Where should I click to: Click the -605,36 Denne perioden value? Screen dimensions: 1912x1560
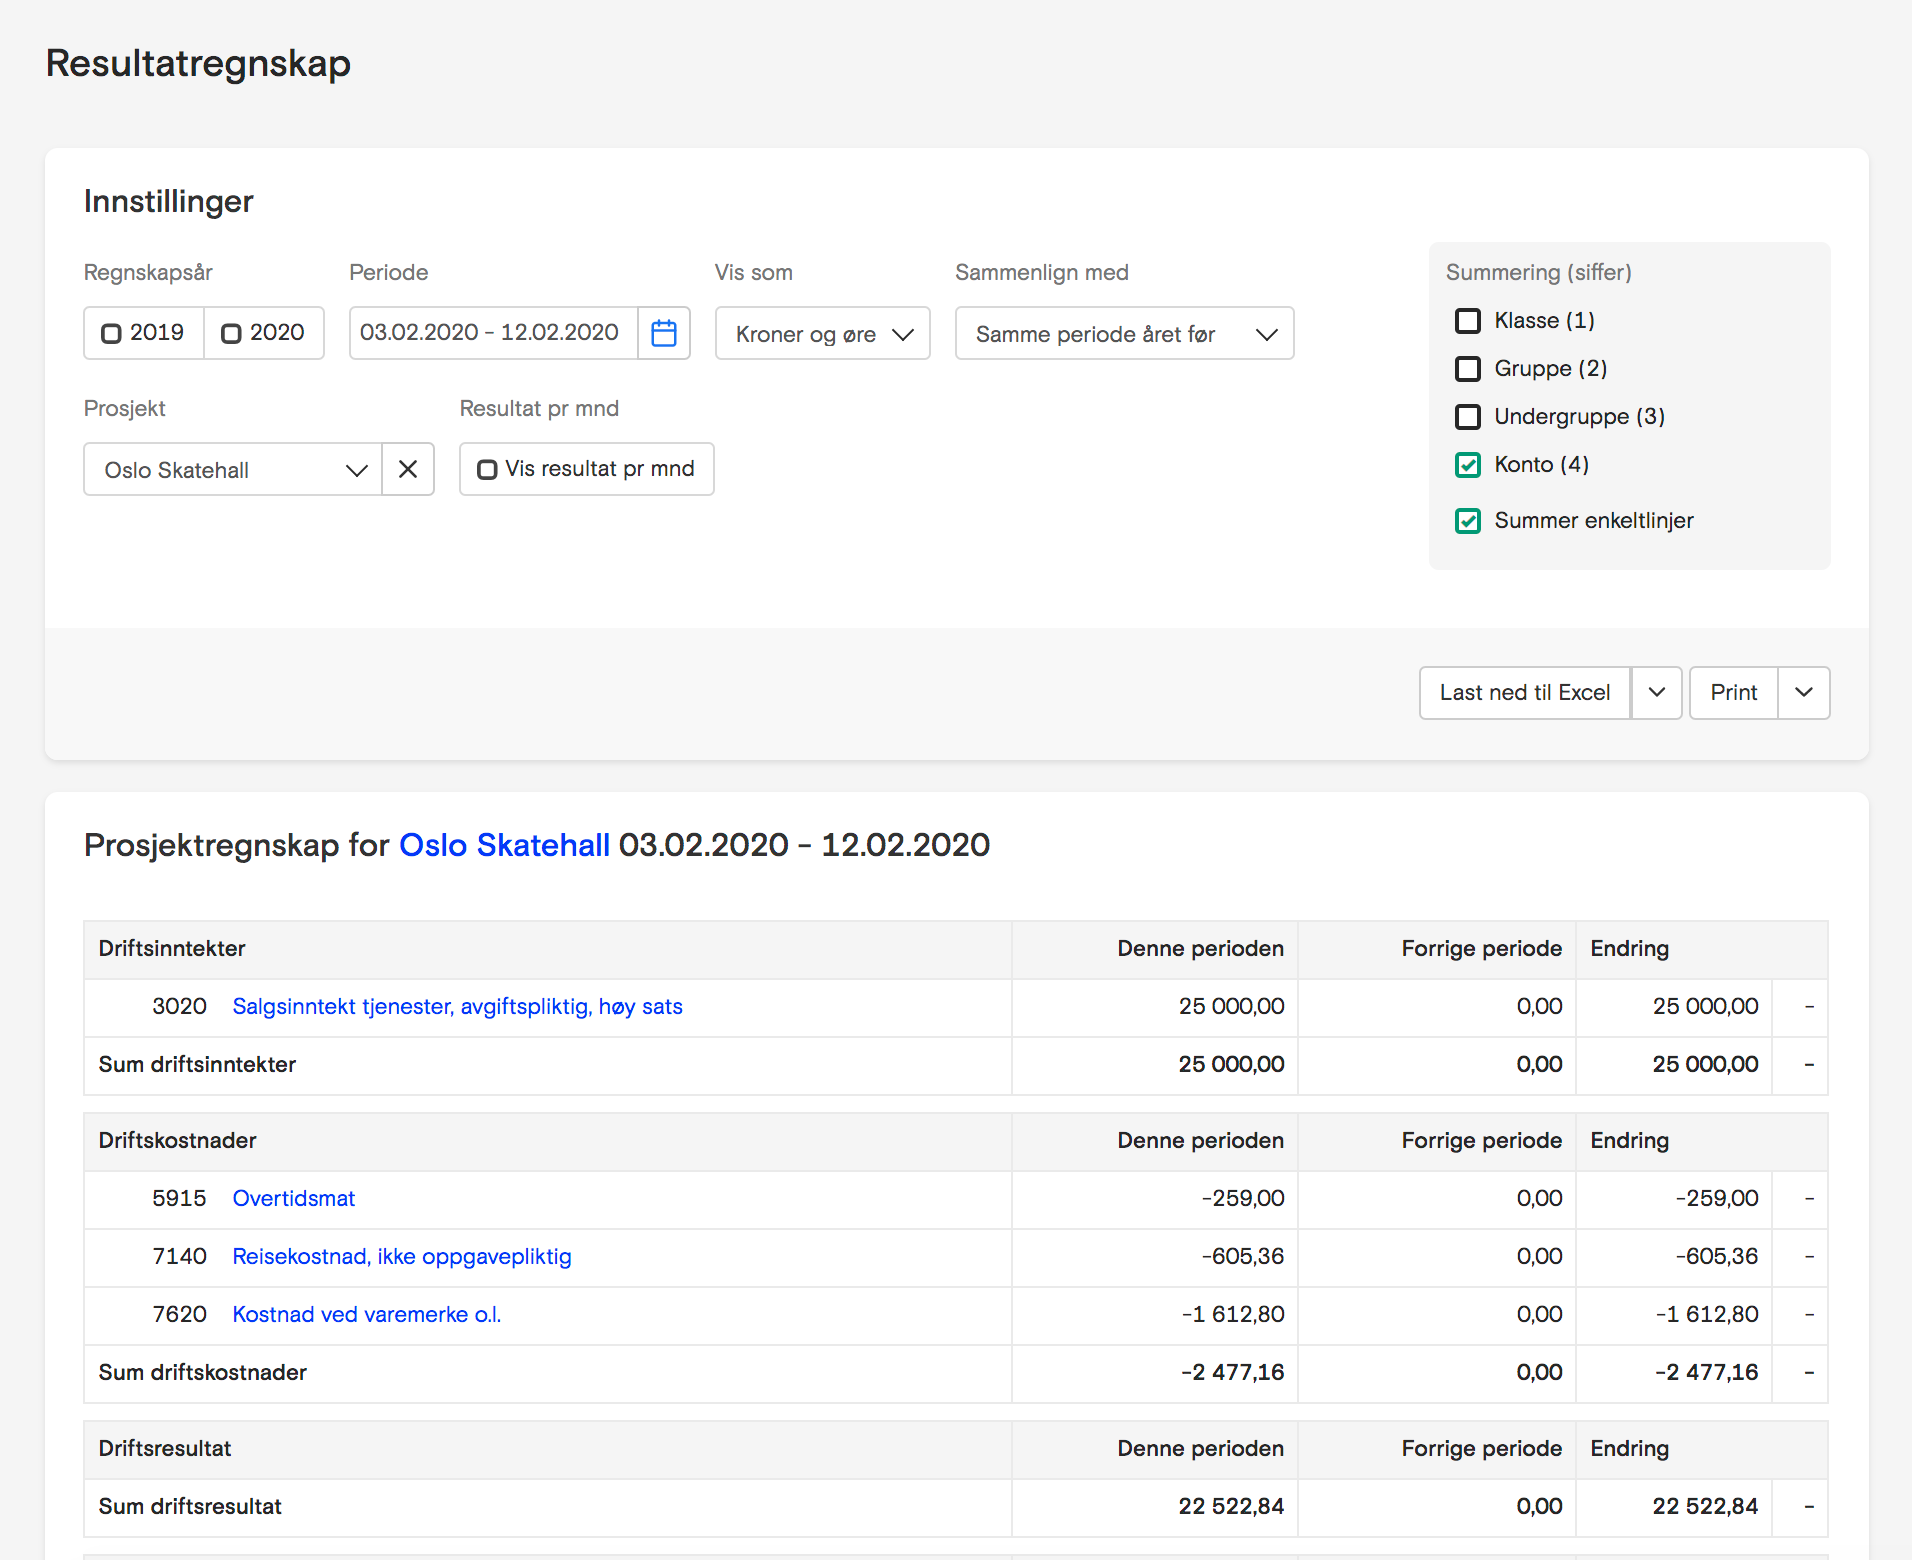1242,1257
